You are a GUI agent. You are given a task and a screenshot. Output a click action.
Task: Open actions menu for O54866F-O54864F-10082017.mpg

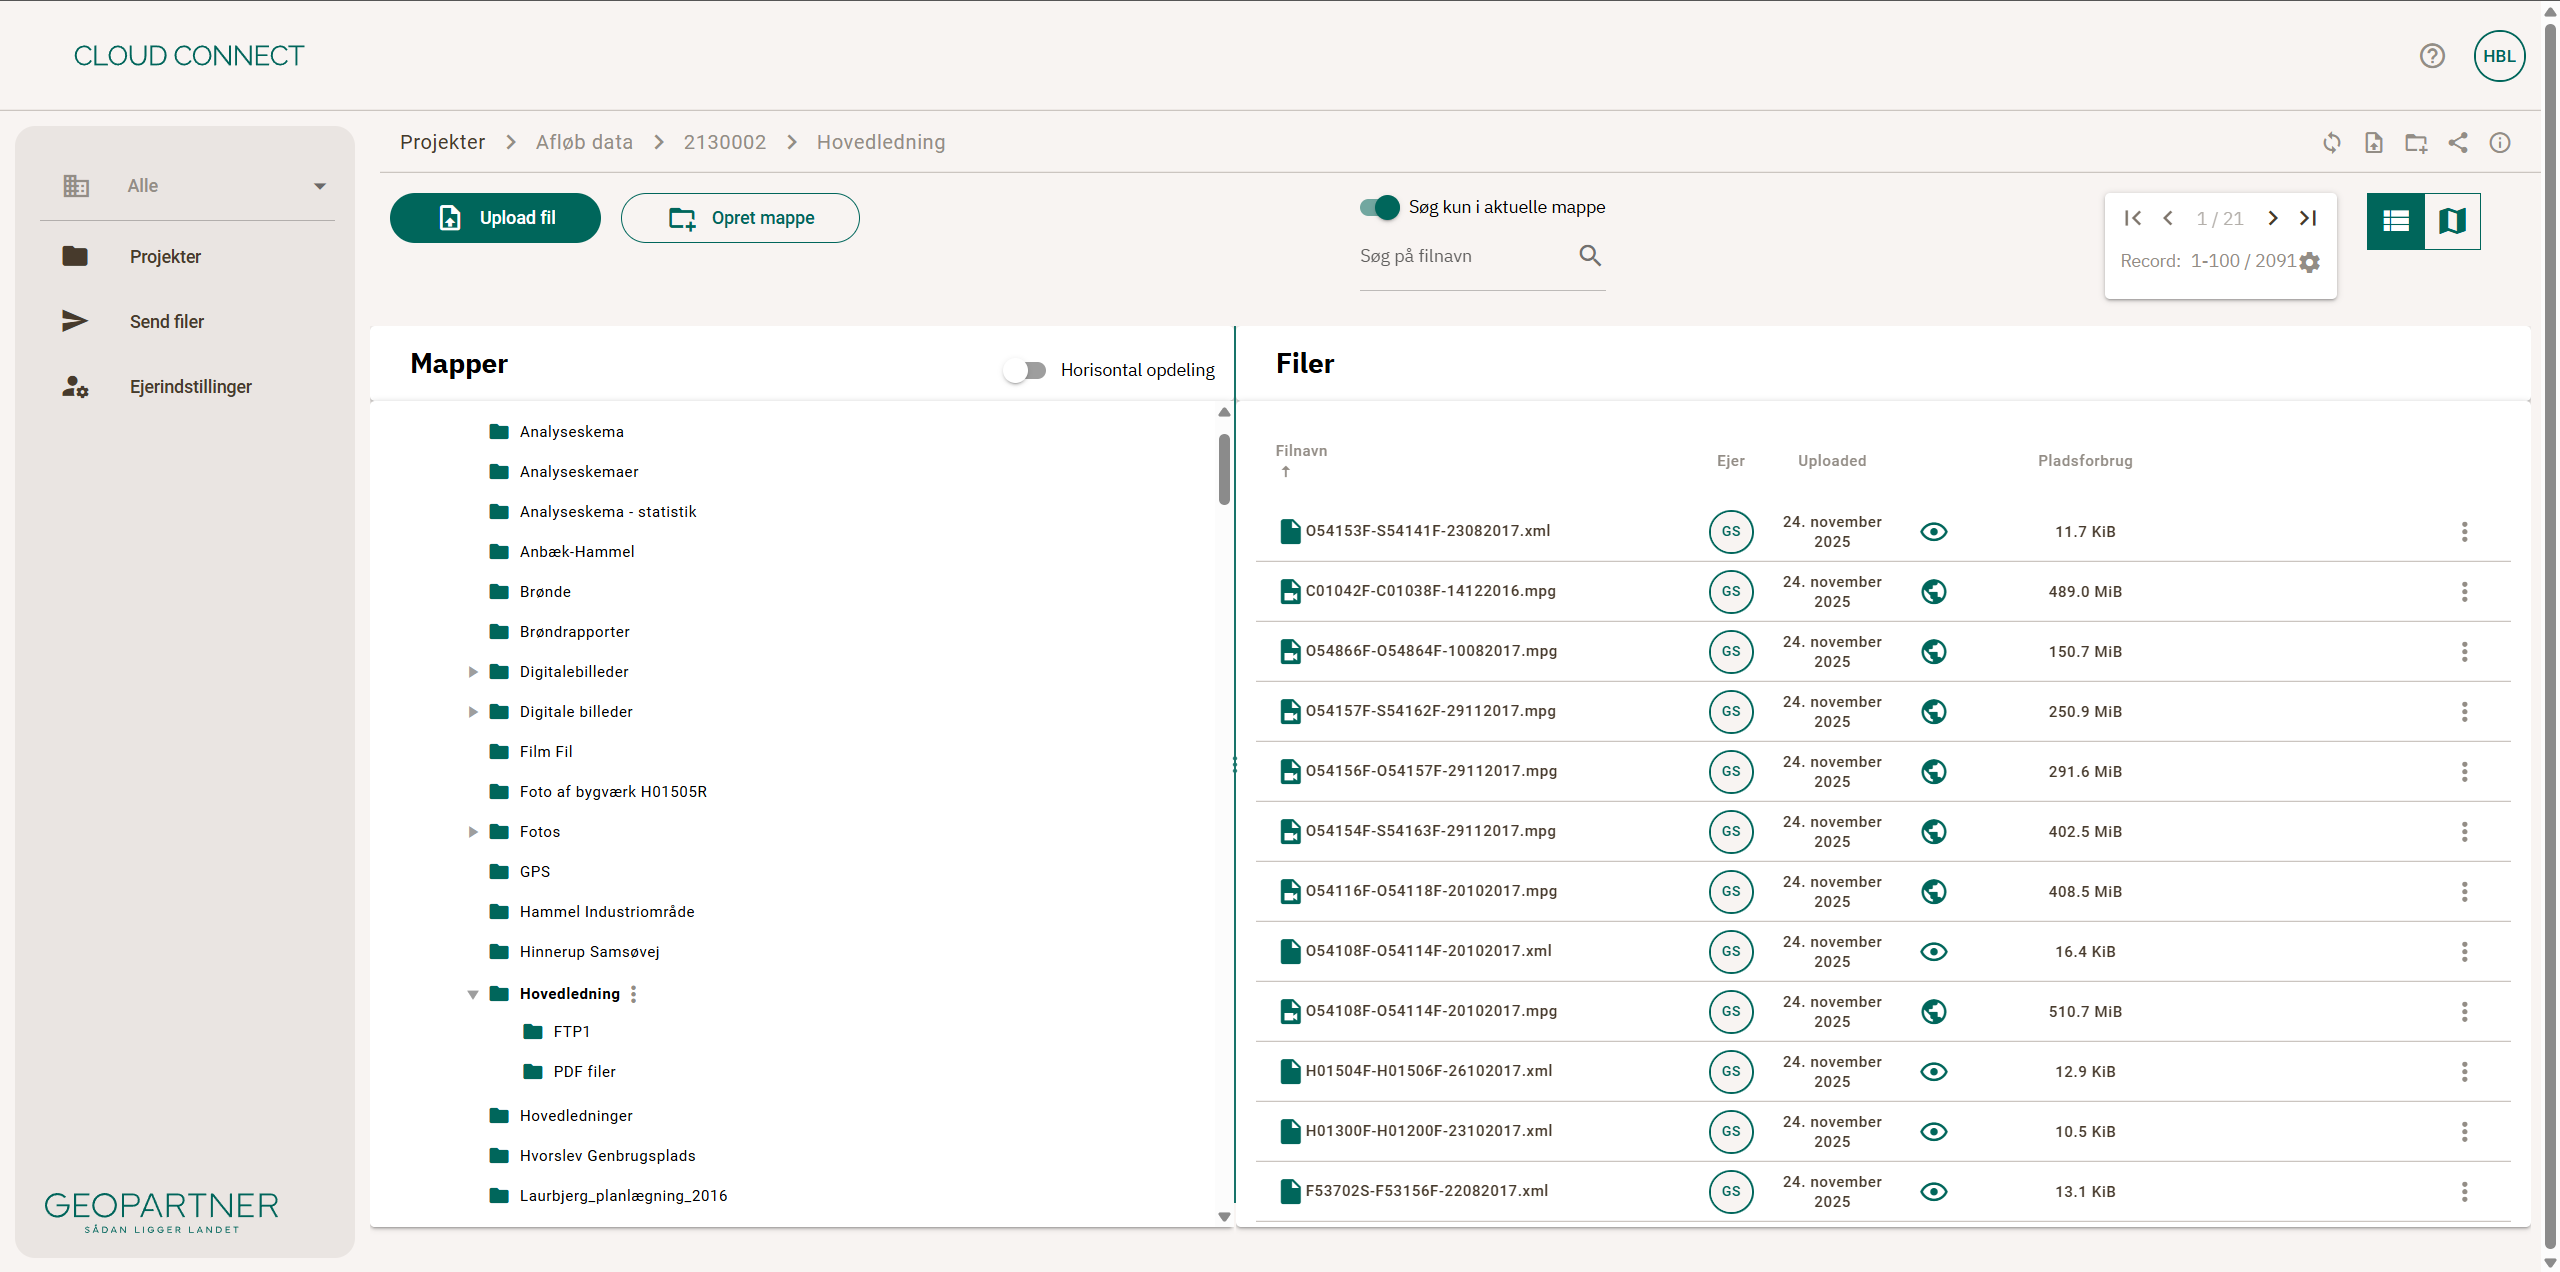[x=2464, y=652]
